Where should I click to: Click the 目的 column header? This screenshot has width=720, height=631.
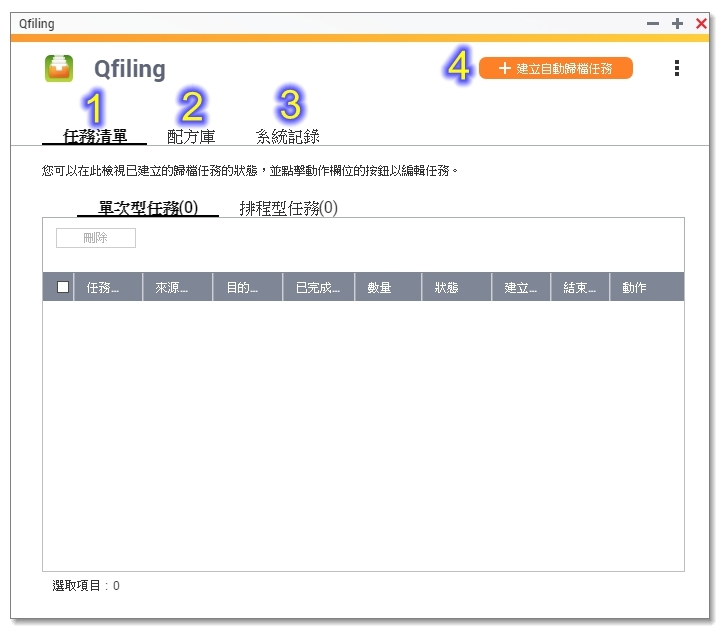pos(248,287)
